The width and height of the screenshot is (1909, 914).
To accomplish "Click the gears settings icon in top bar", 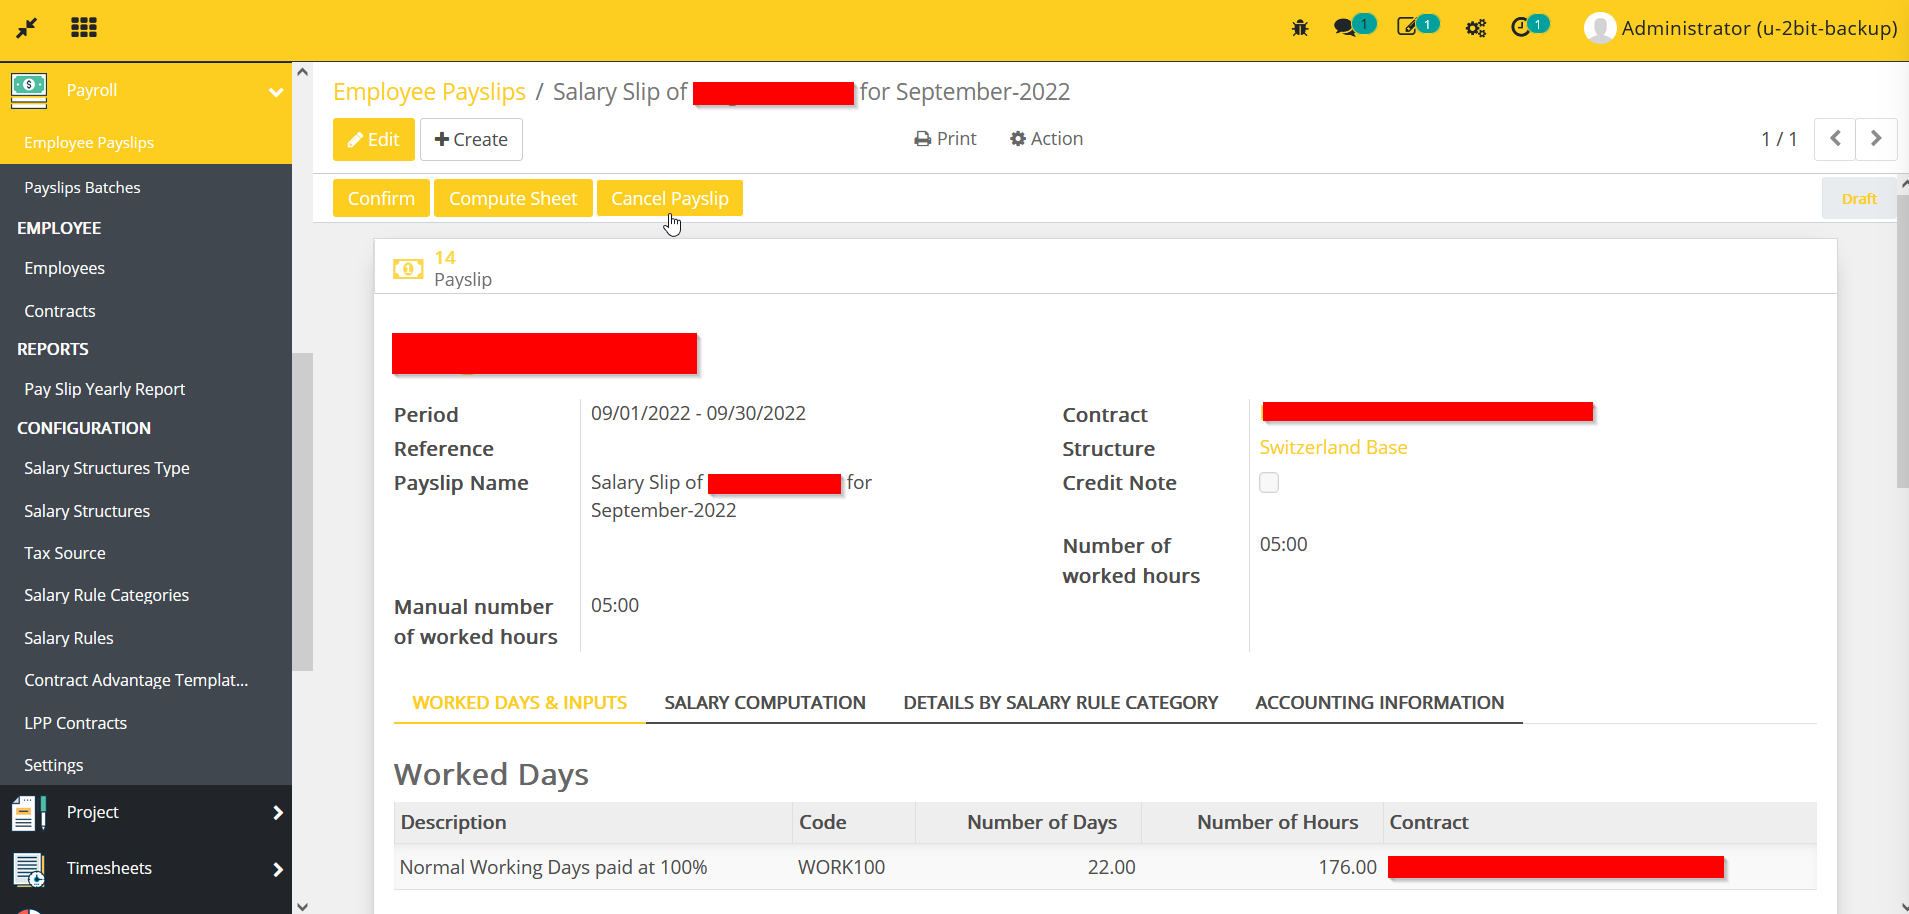I will click(x=1476, y=28).
